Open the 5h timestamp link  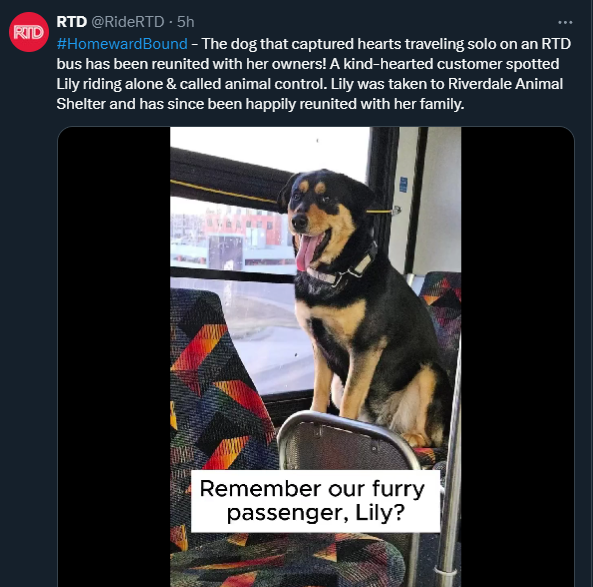pyautogui.click(x=186, y=22)
